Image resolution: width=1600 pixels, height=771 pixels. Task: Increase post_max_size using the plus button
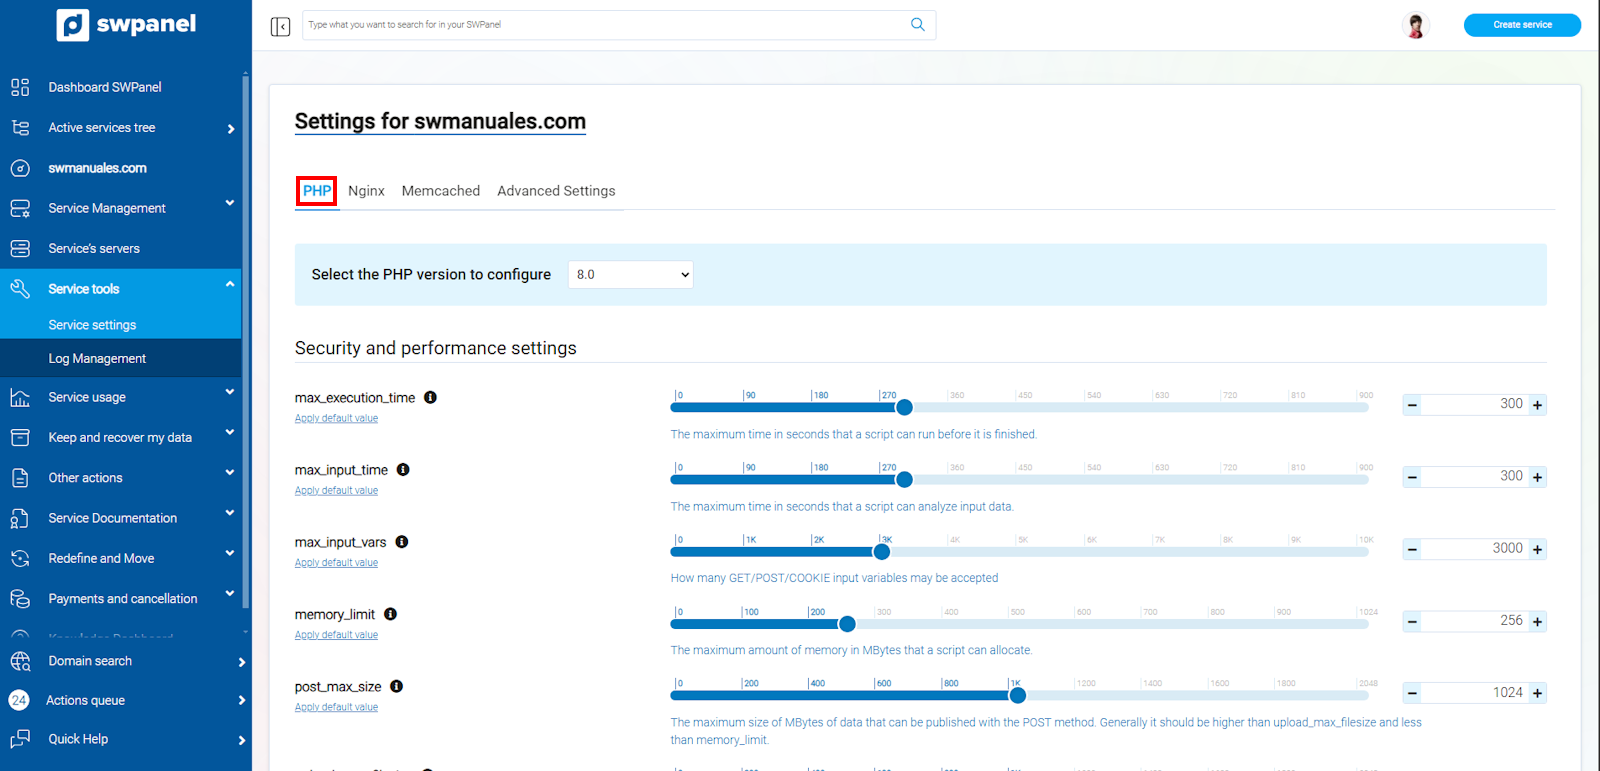coord(1537,693)
